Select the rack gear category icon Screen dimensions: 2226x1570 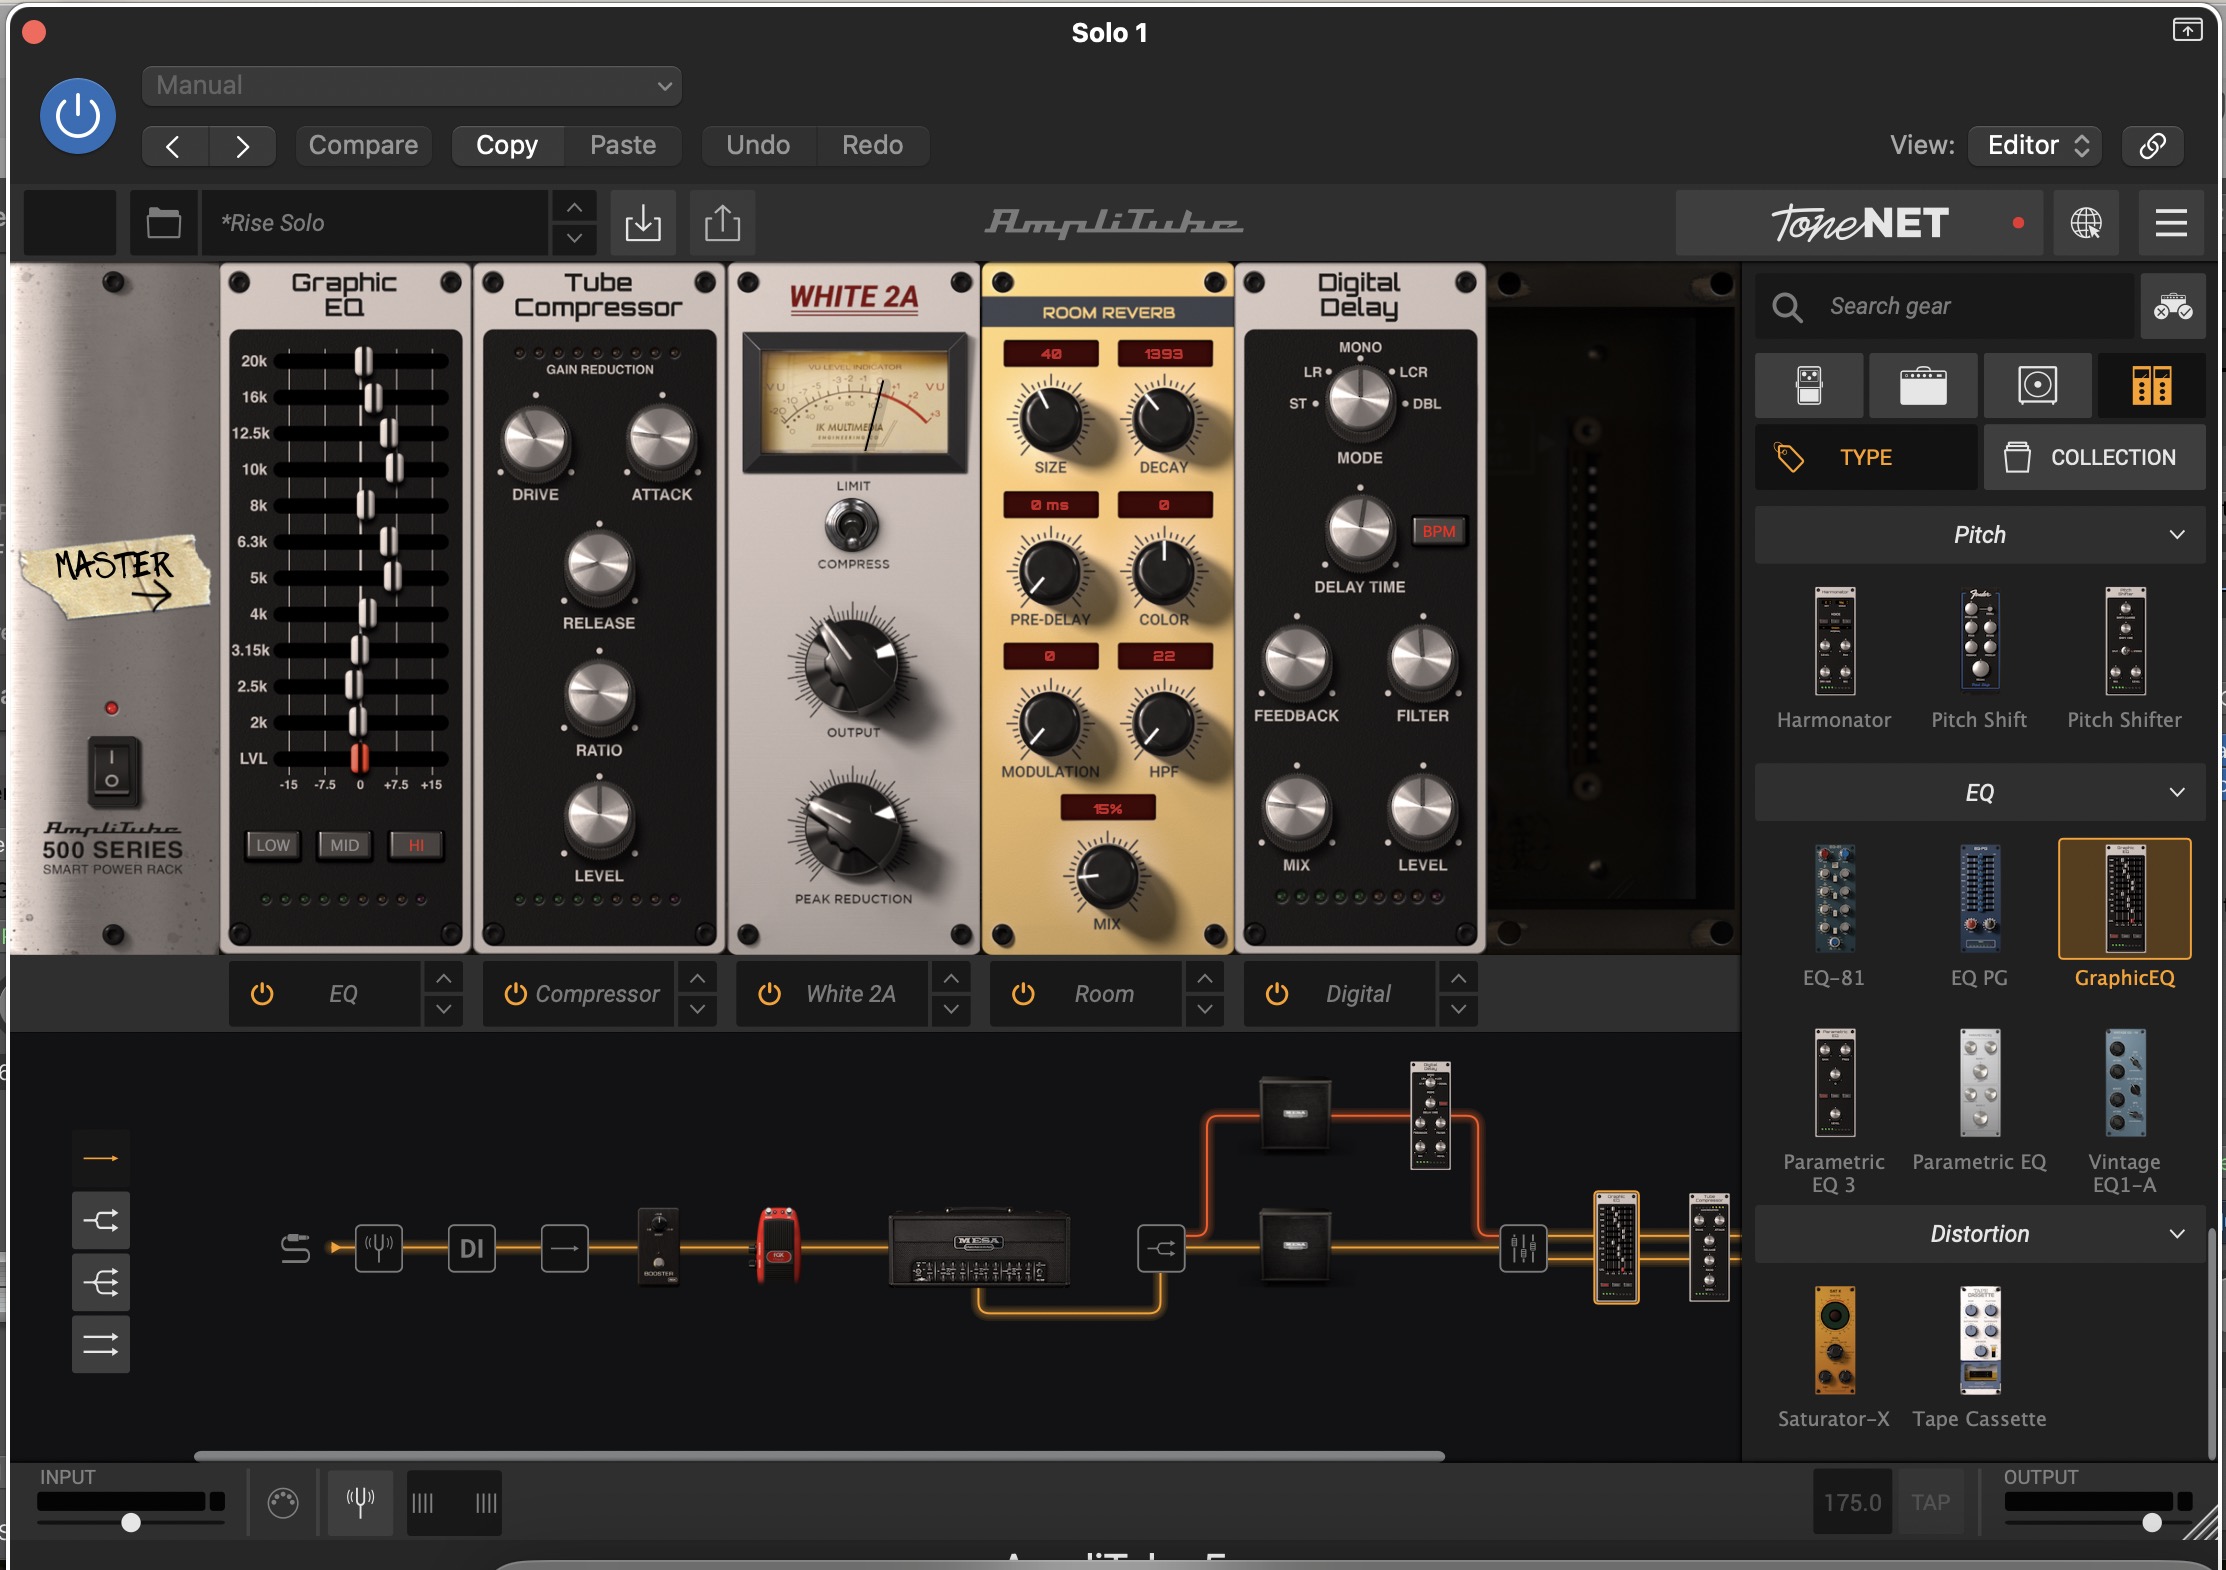click(2151, 385)
